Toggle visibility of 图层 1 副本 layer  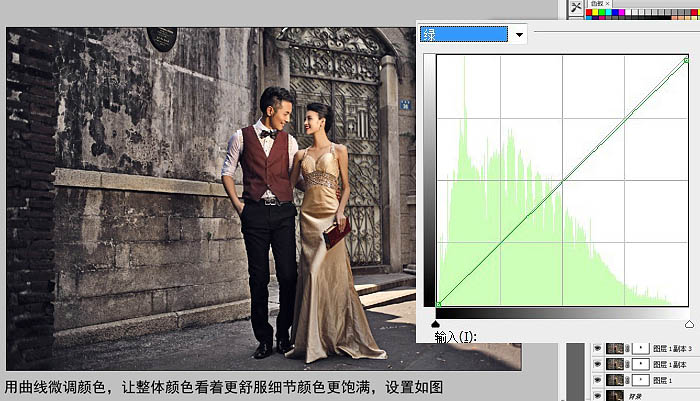pos(598,364)
